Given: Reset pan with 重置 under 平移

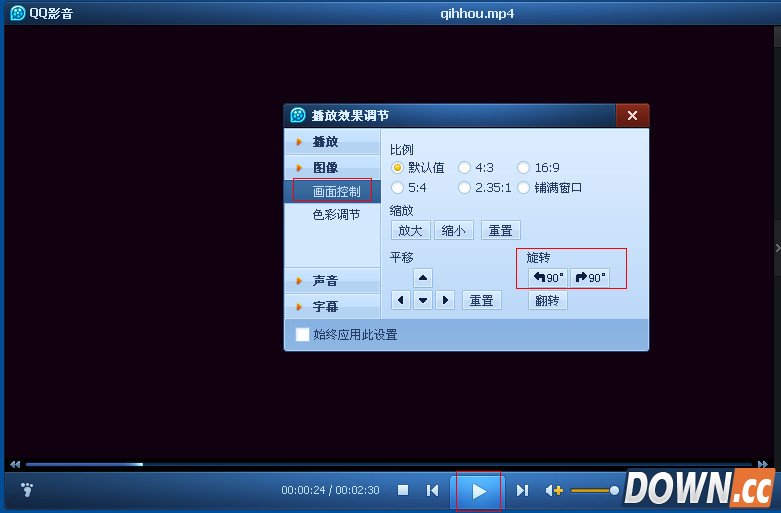Looking at the screenshot, I should pos(482,300).
